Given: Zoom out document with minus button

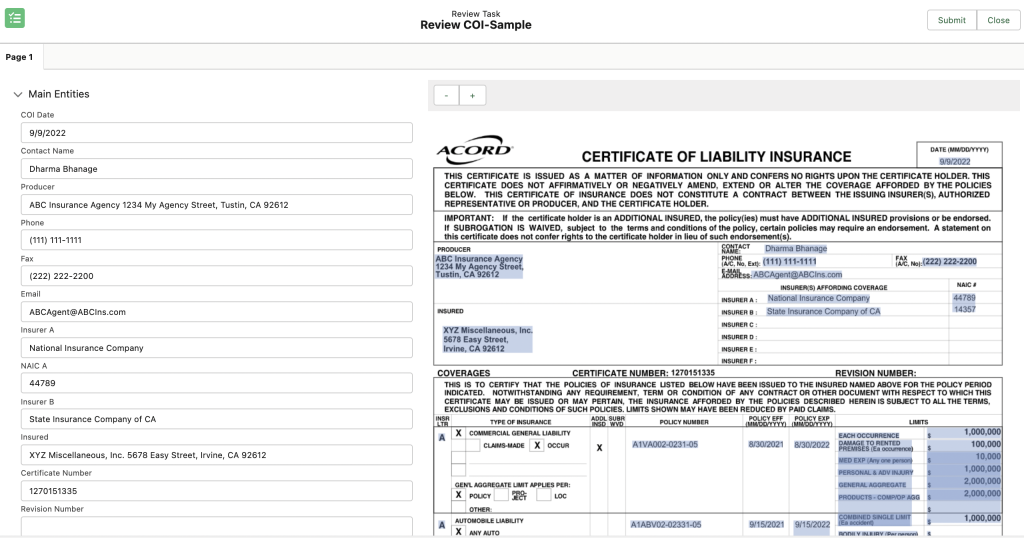Looking at the screenshot, I should 446,95.
